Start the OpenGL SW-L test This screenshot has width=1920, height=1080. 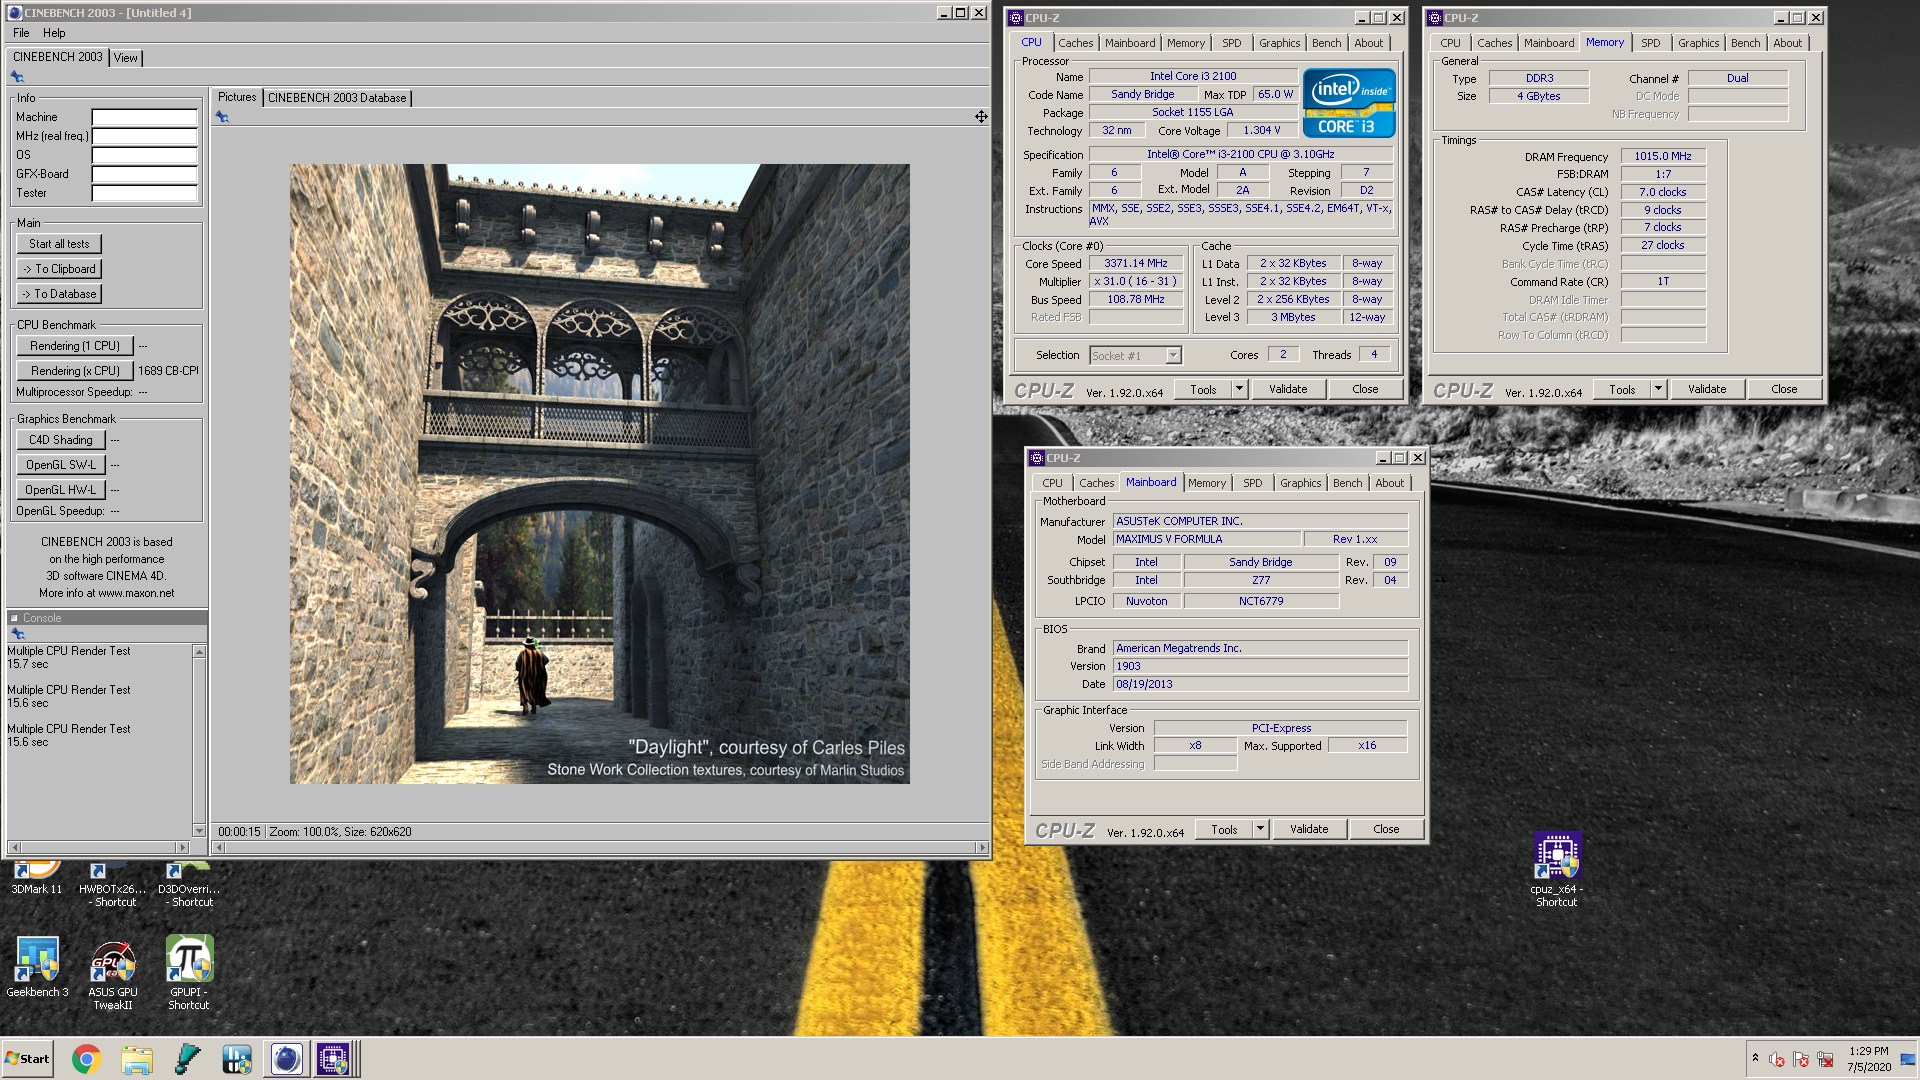click(x=60, y=465)
